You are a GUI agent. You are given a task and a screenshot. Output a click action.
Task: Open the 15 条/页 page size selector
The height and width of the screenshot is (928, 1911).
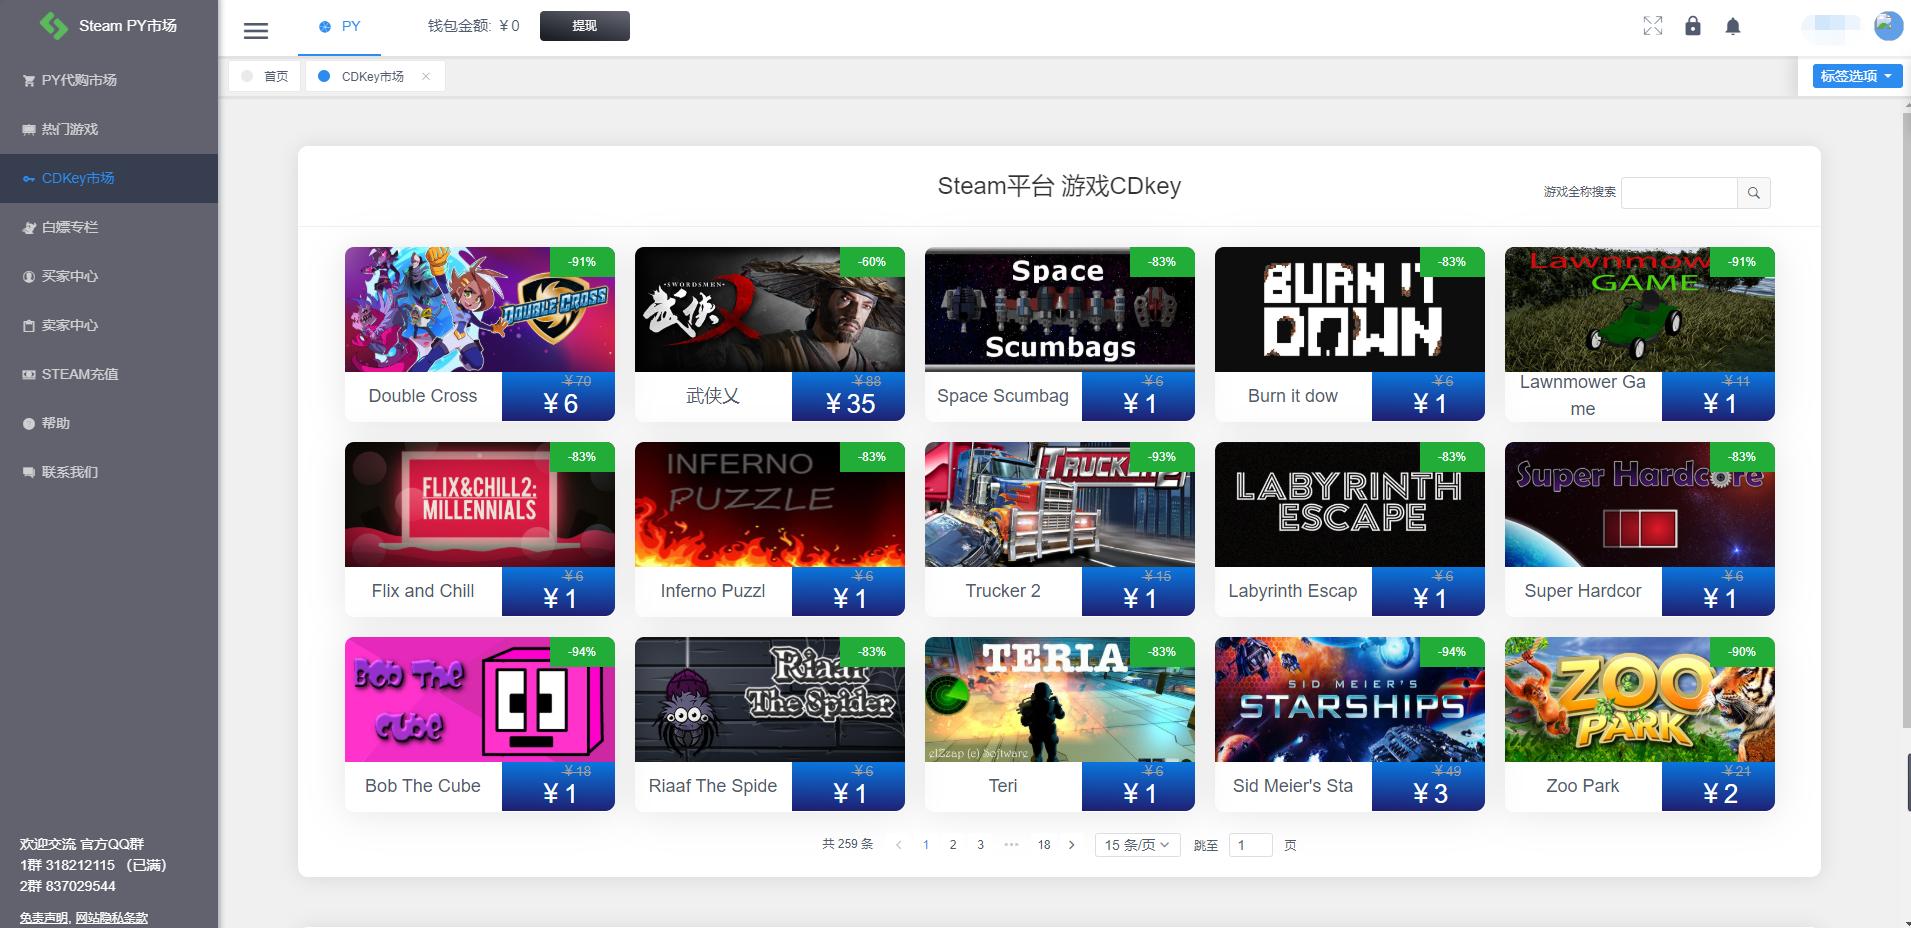(1135, 844)
